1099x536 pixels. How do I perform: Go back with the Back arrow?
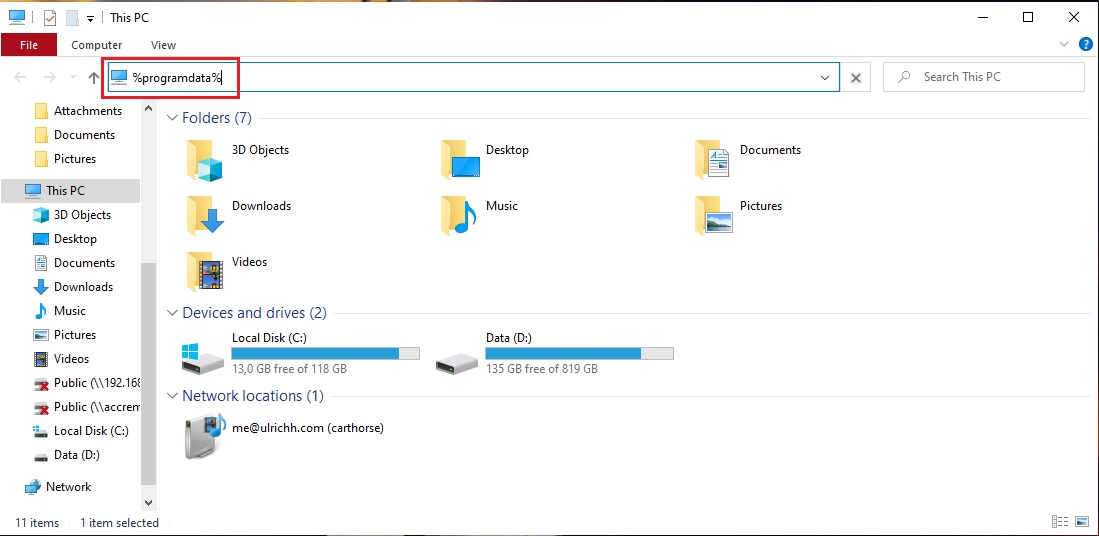pos(20,78)
